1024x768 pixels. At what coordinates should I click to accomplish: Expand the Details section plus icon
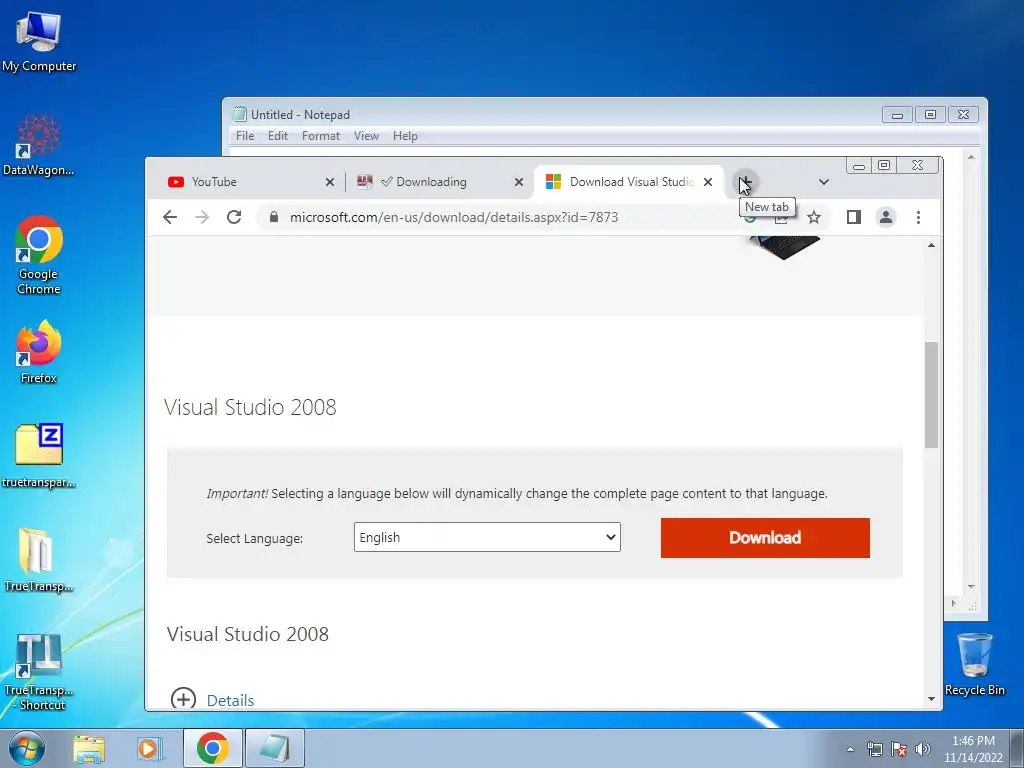click(x=184, y=699)
